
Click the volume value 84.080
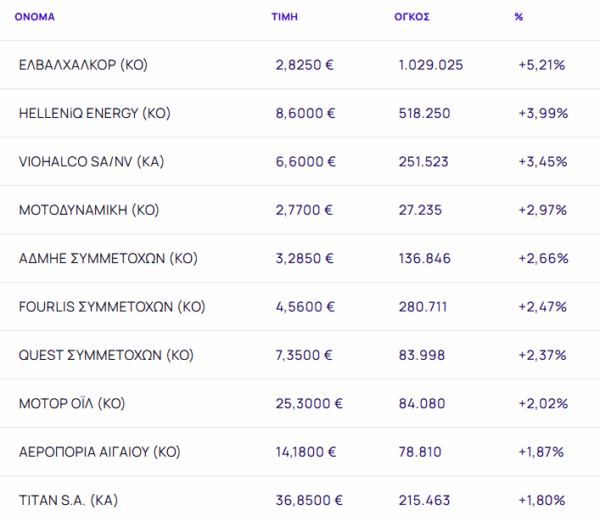[422, 403]
